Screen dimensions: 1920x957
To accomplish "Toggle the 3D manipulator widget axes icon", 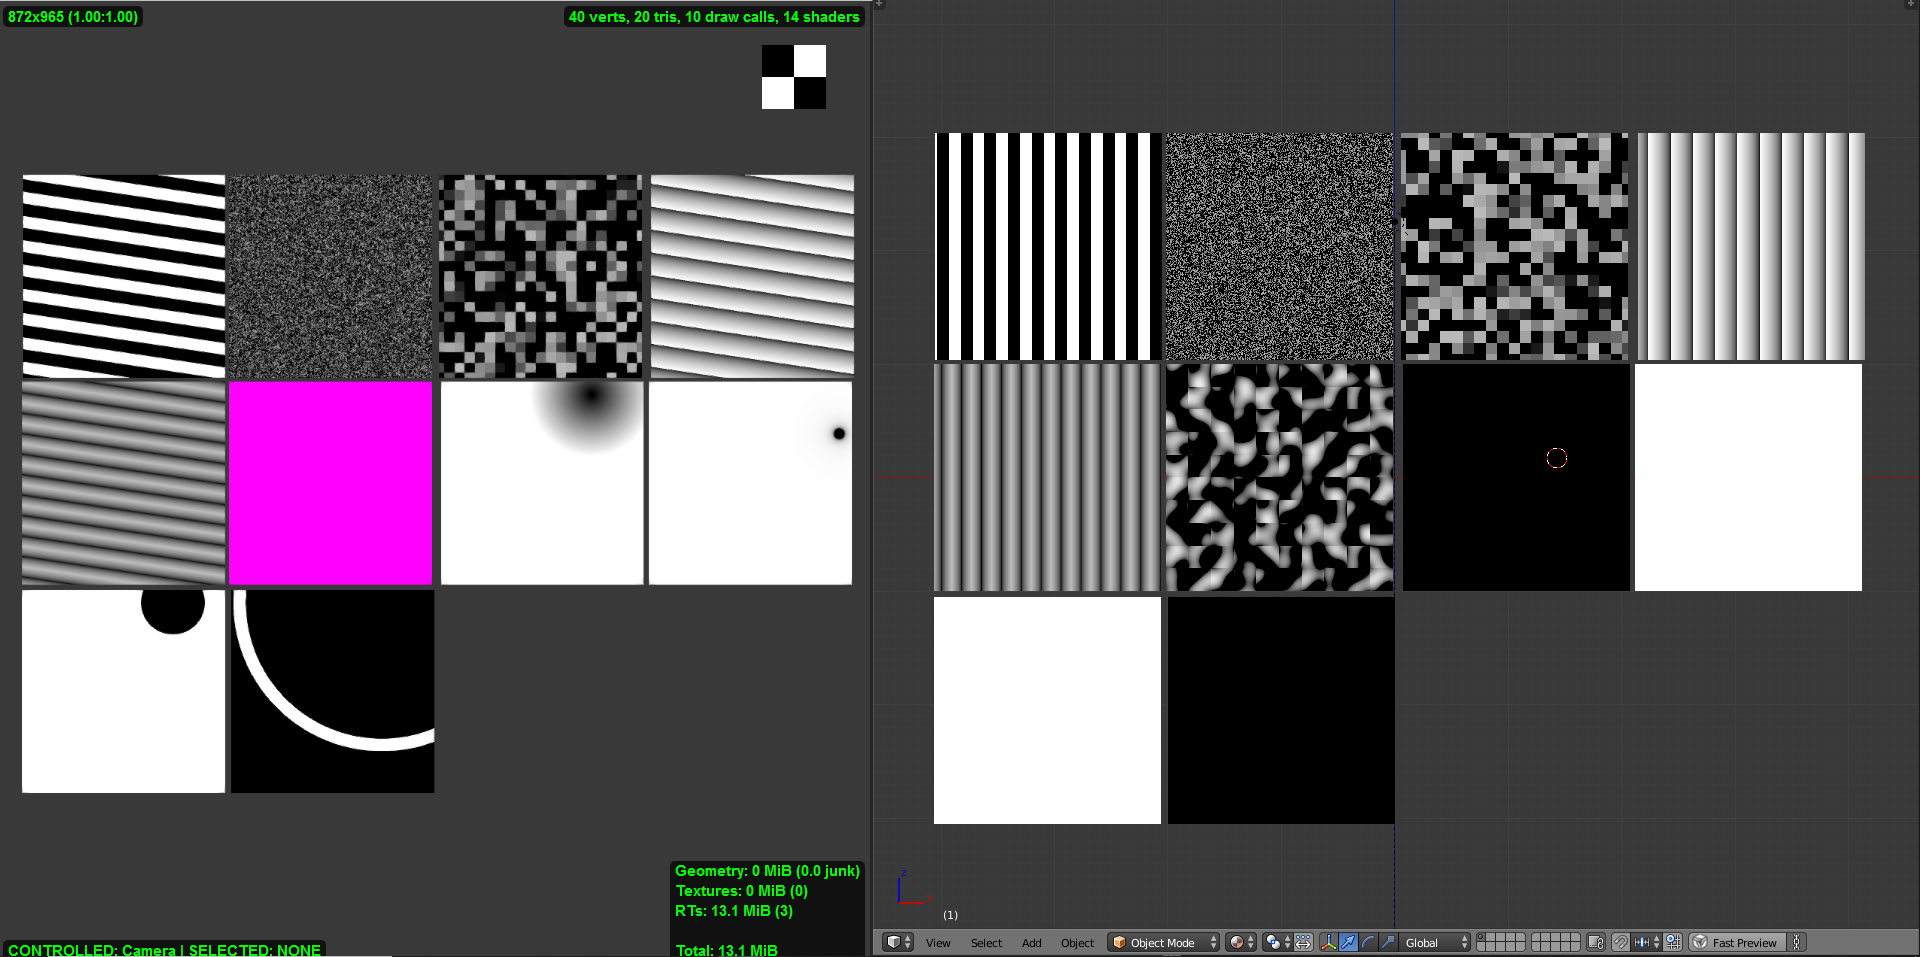I will coord(1327,942).
